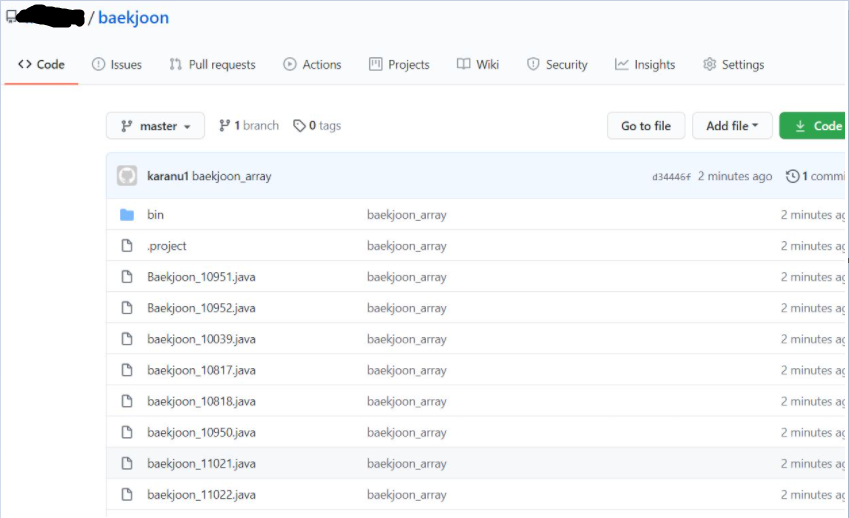Open commit hash d34446f
The image size is (849, 518).
(x=671, y=177)
